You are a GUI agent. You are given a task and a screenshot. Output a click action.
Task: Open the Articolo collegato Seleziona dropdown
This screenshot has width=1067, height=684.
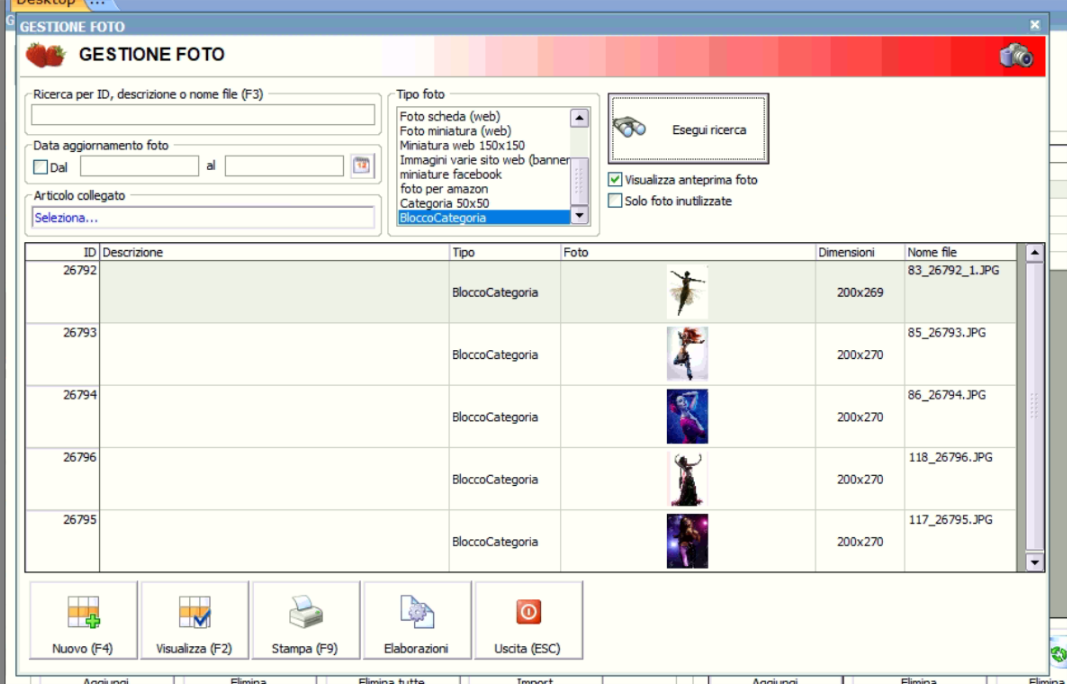click(203, 218)
